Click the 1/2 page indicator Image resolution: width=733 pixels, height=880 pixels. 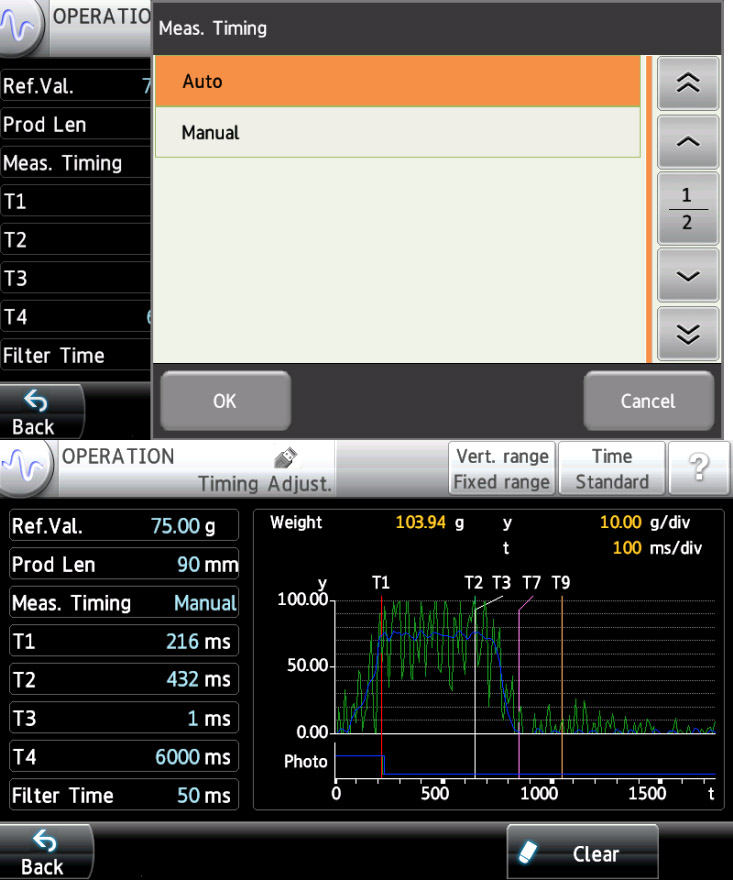tap(687, 209)
